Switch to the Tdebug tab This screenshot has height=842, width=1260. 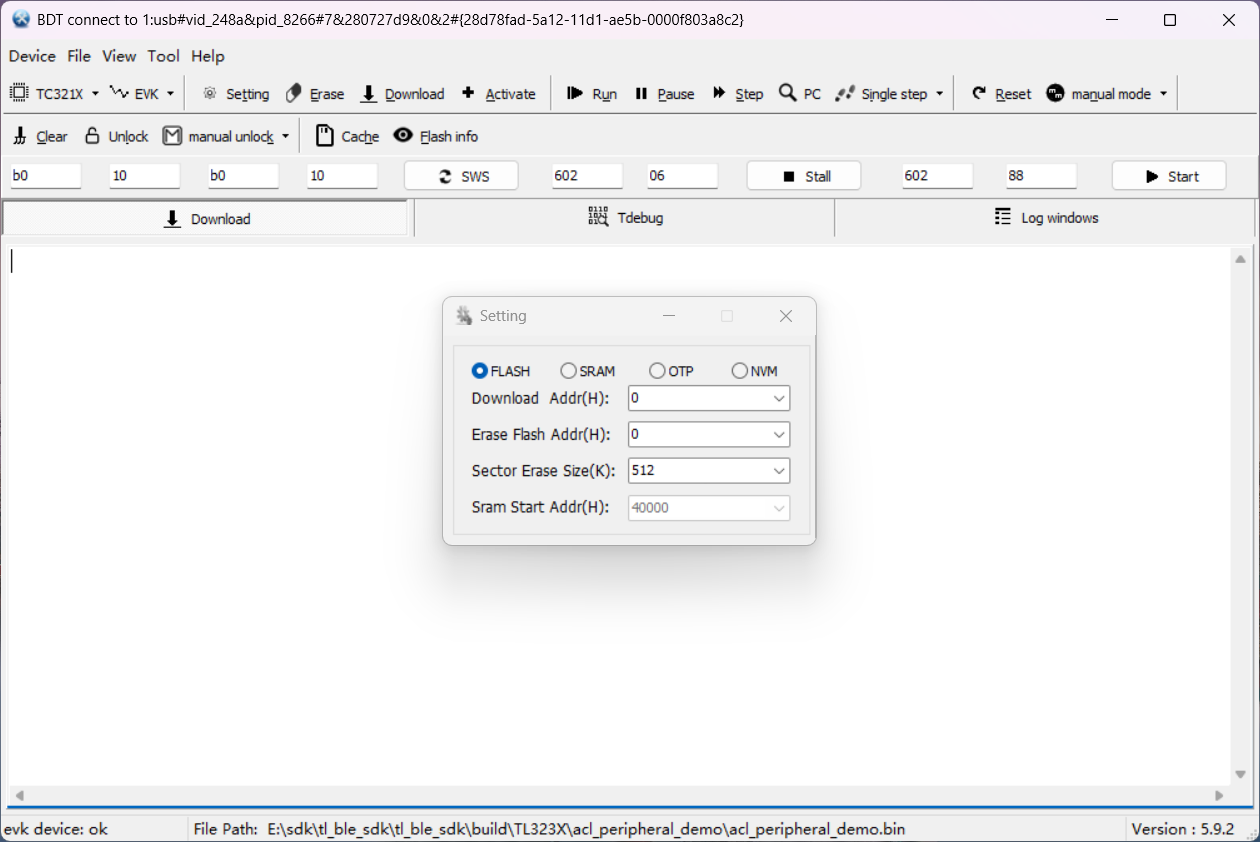[624, 218]
